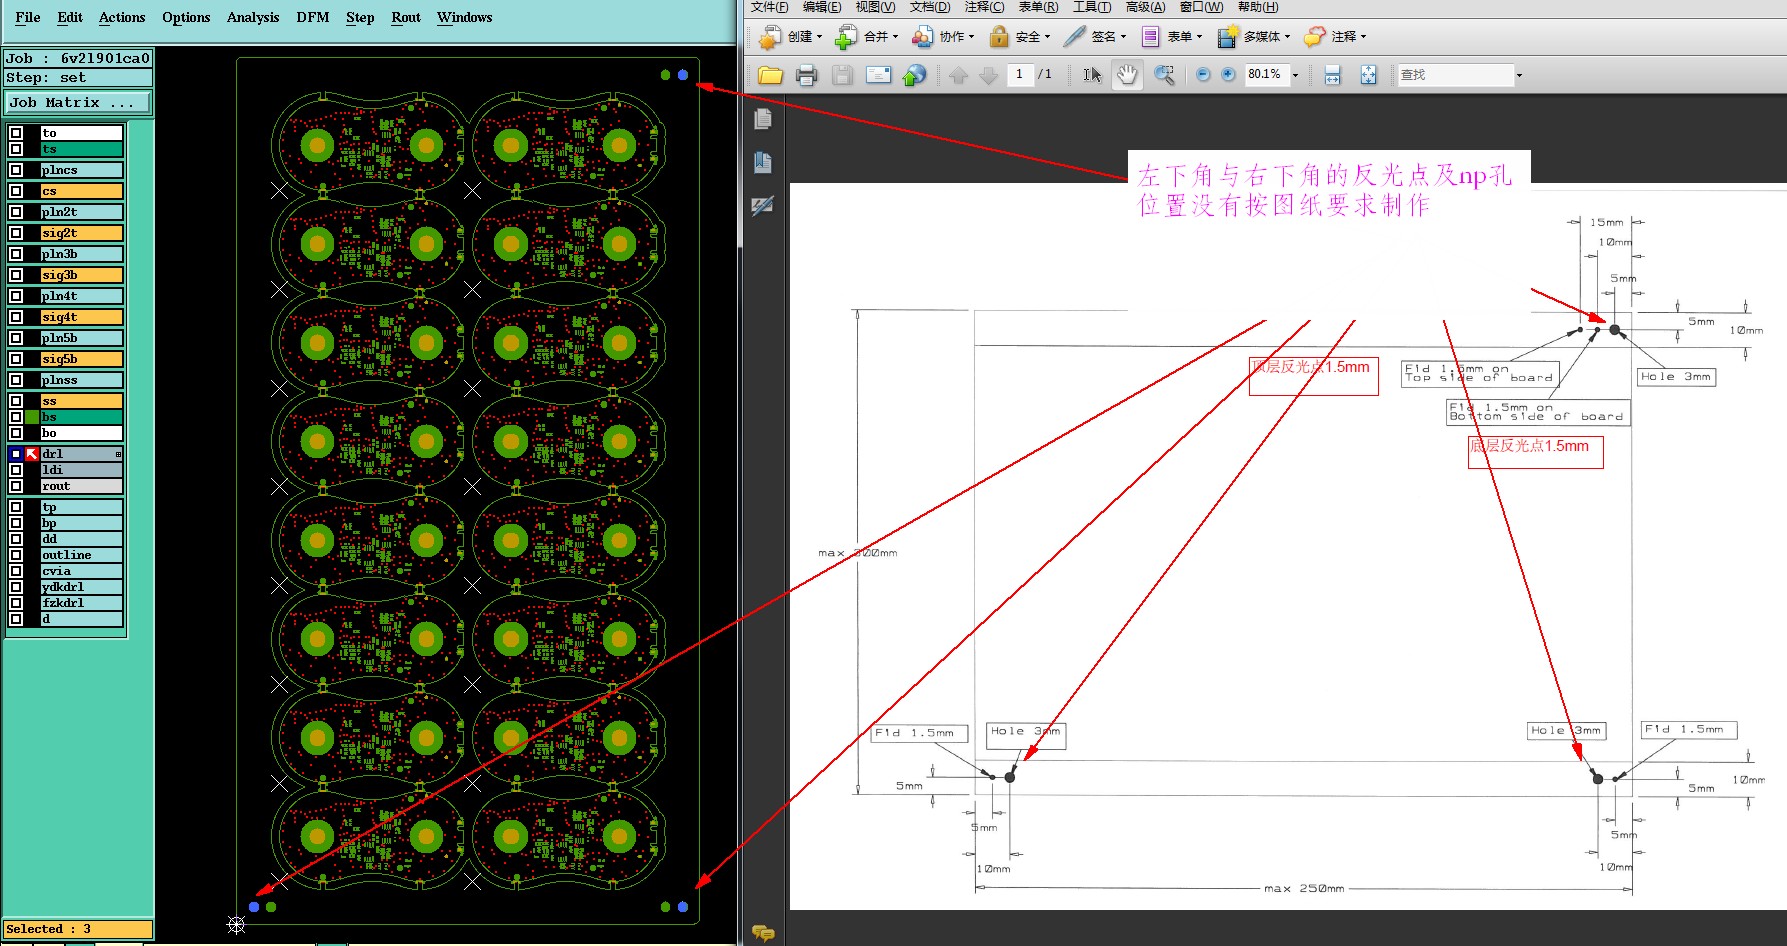Click the save disk icon in PDF toolbar
1787x946 pixels.
pyautogui.click(x=842, y=75)
